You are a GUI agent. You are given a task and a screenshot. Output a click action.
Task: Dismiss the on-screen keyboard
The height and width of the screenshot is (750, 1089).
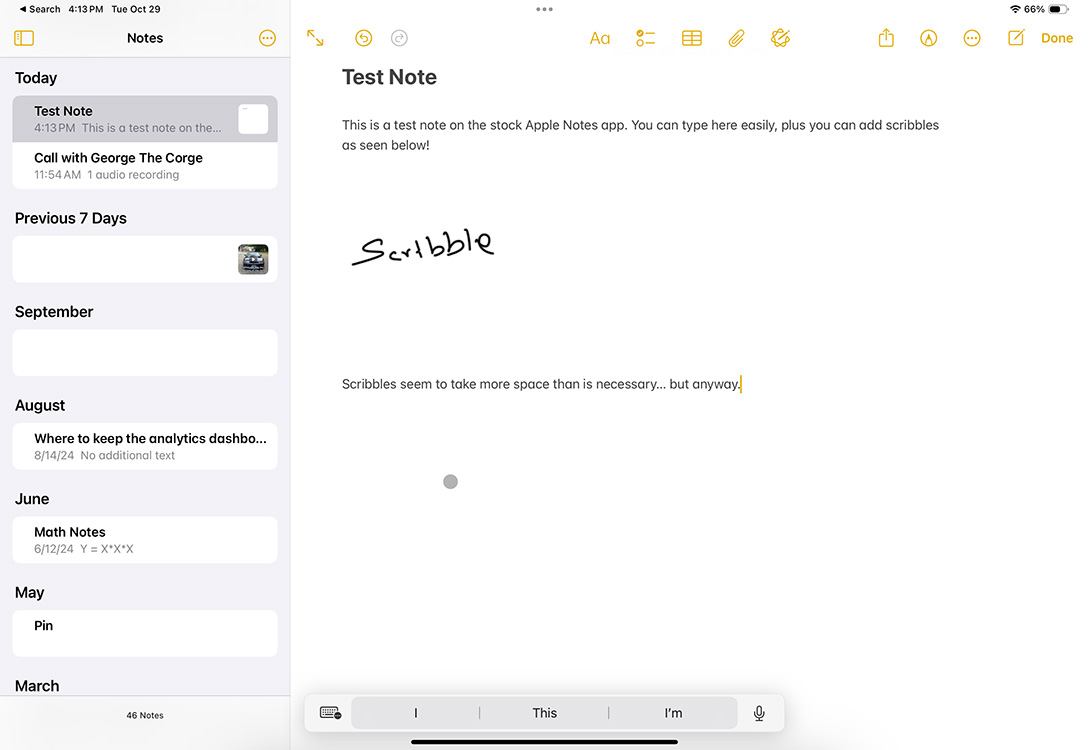[330, 712]
